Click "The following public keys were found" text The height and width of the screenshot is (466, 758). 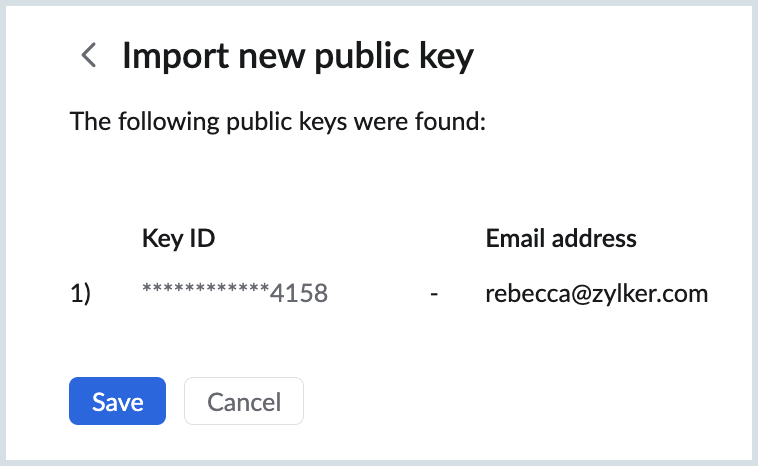pos(277,123)
